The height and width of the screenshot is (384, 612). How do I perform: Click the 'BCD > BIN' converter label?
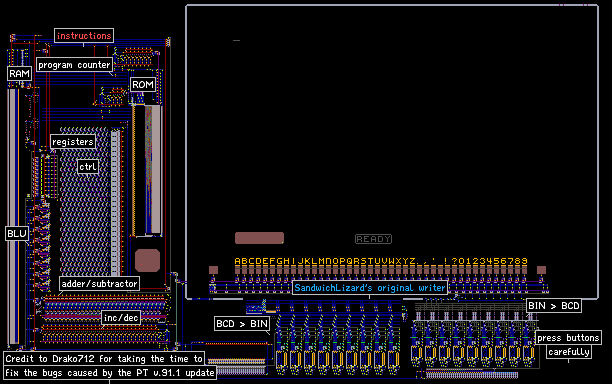[x=242, y=324]
